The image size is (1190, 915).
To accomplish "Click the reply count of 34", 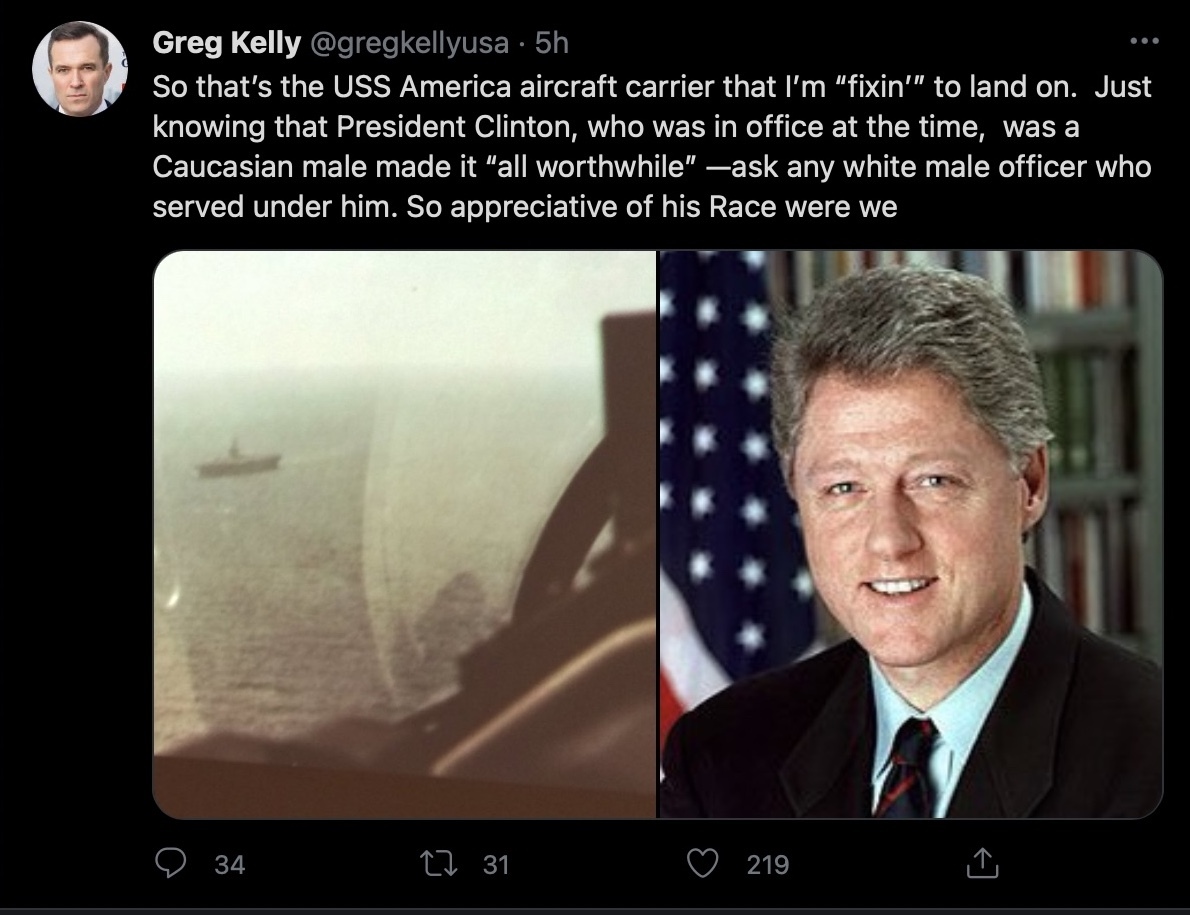I will click(x=229, y=865).
